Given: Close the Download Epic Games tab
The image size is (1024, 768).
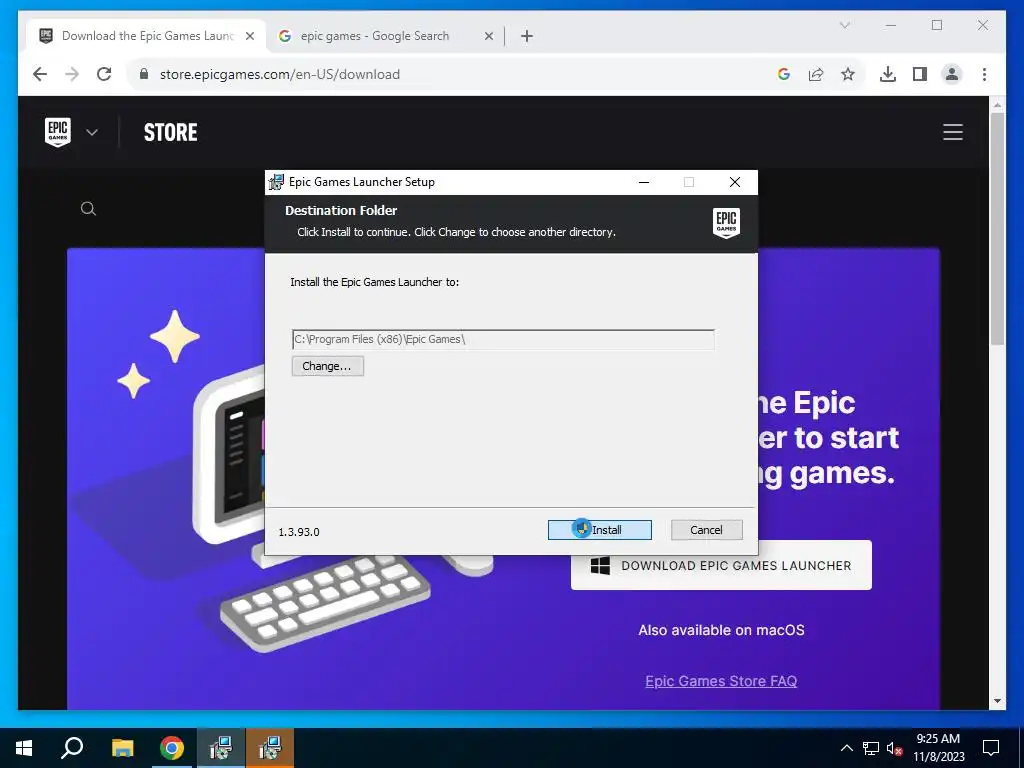Looking at the screenshot, I should (x=249, y=36).
